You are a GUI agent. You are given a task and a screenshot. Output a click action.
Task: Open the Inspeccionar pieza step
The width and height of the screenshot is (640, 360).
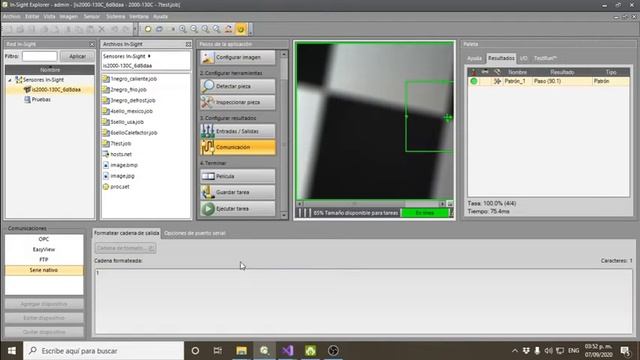tap(238, 102)
